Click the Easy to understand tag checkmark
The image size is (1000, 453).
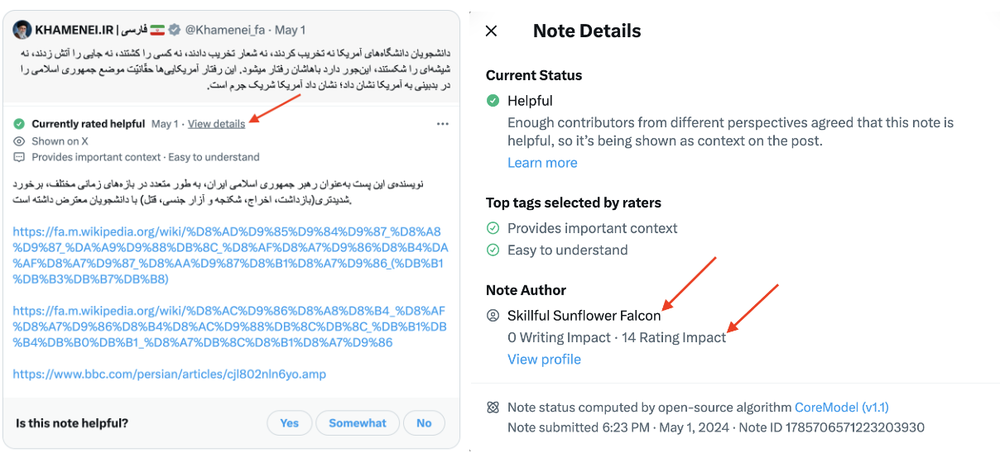492,250
